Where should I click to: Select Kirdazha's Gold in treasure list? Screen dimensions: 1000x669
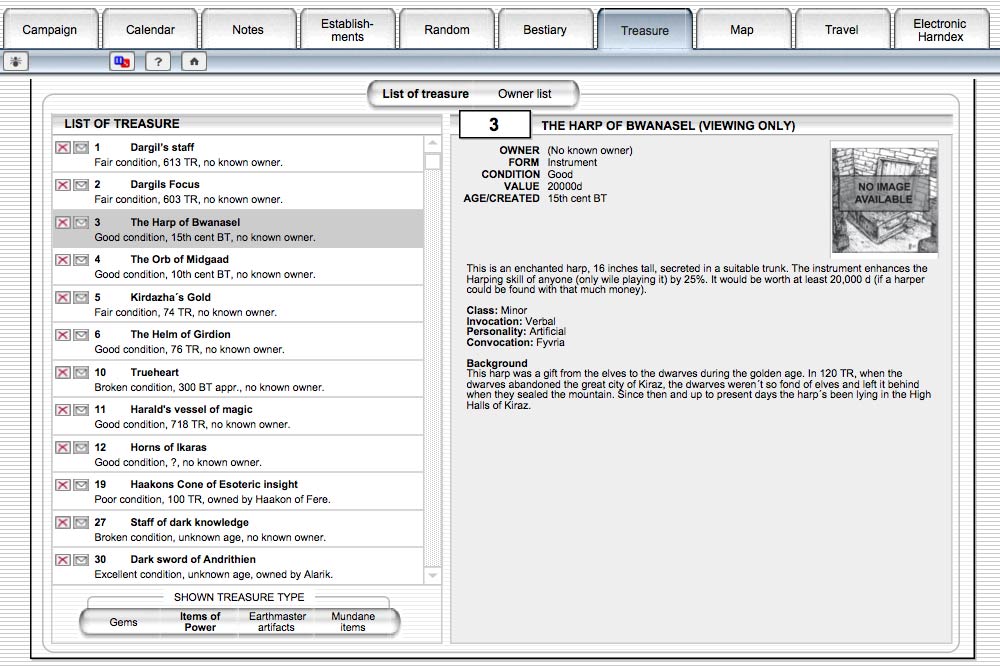[x=170, y=297]
